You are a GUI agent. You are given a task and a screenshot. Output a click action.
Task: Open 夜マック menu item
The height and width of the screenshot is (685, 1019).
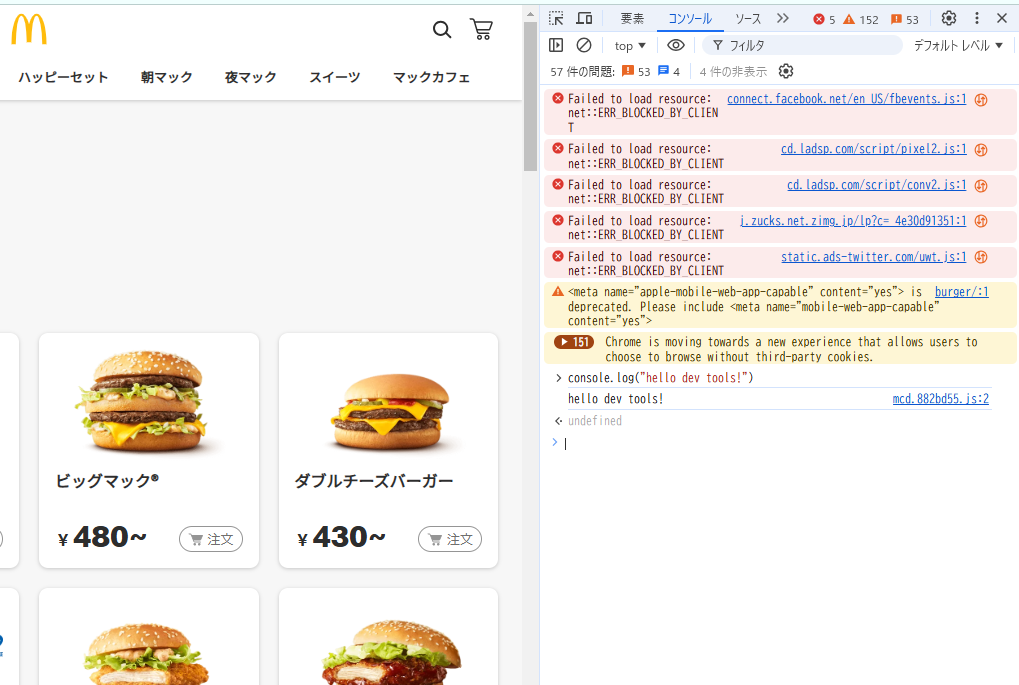point(250,77)
